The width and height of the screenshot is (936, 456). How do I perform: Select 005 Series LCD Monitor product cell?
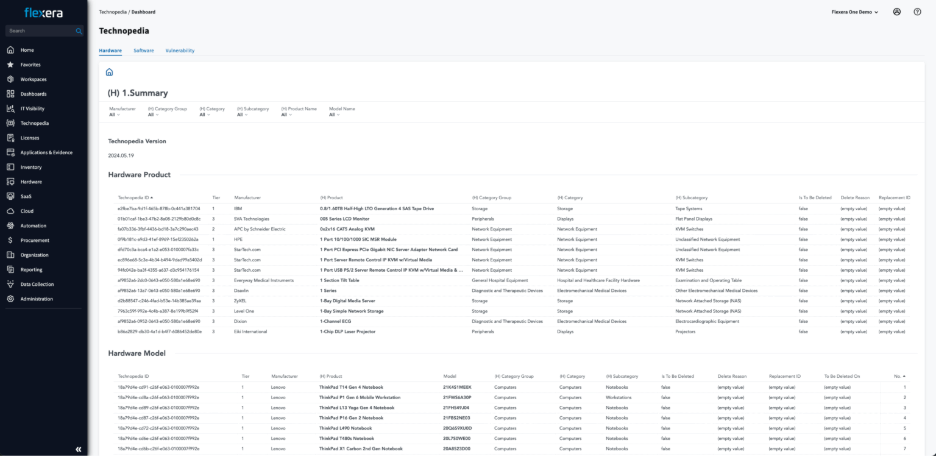344,218
